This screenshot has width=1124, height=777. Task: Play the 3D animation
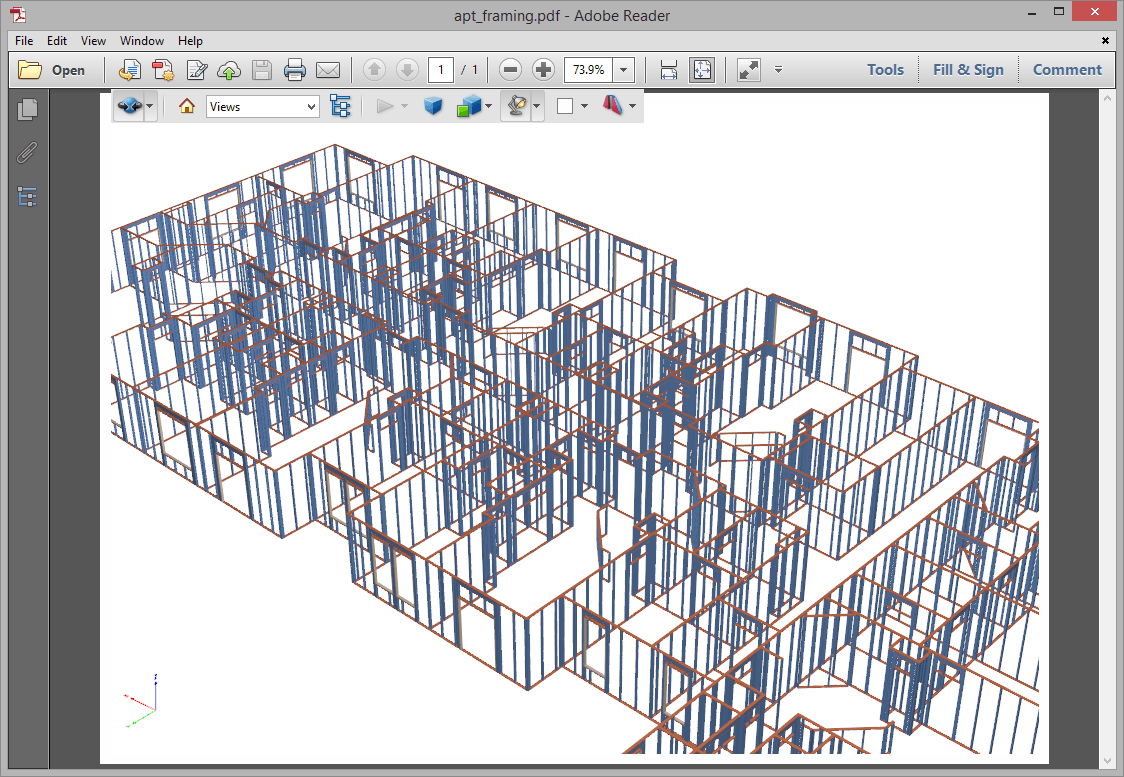[x=385, y=106]
